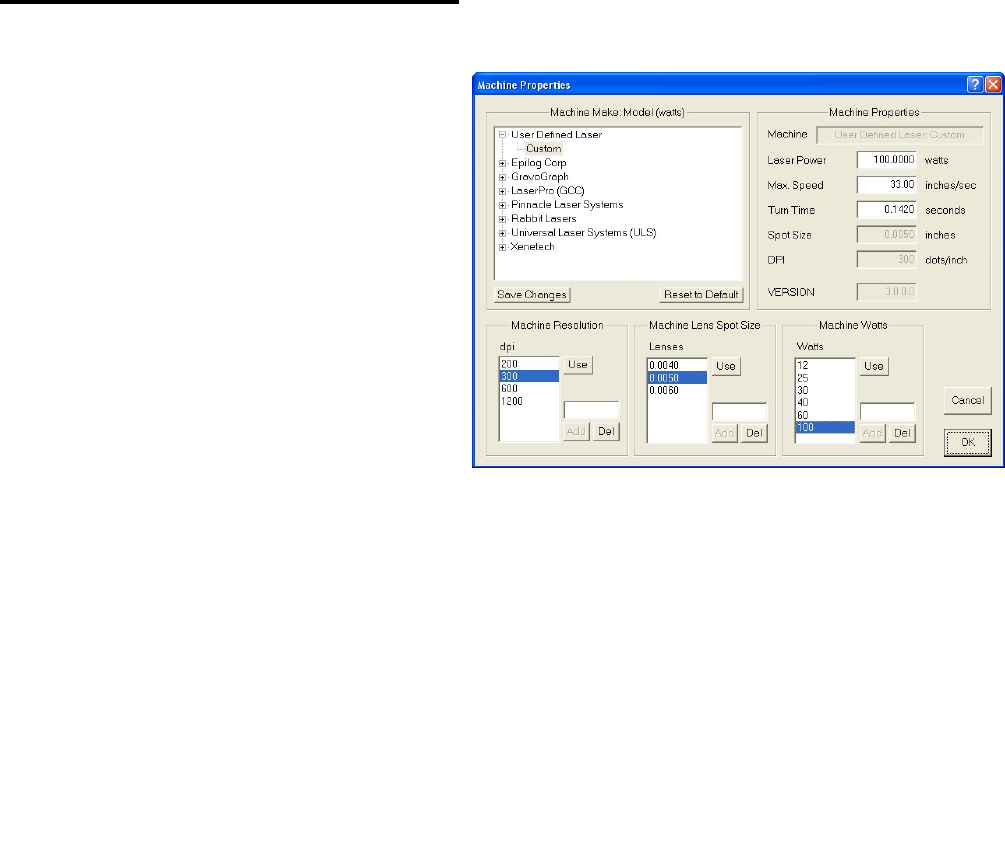Select 0.0050 in the Lenses list

click(677, 378)
